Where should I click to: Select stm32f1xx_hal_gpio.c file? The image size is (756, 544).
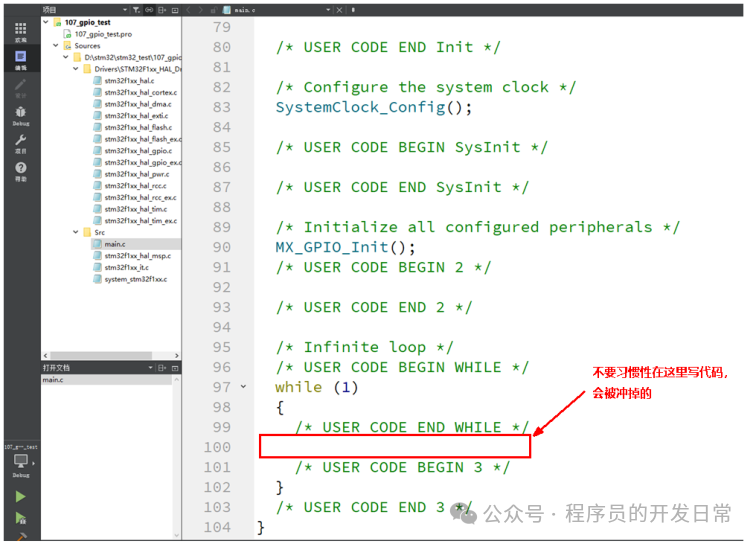coord(138,150)
